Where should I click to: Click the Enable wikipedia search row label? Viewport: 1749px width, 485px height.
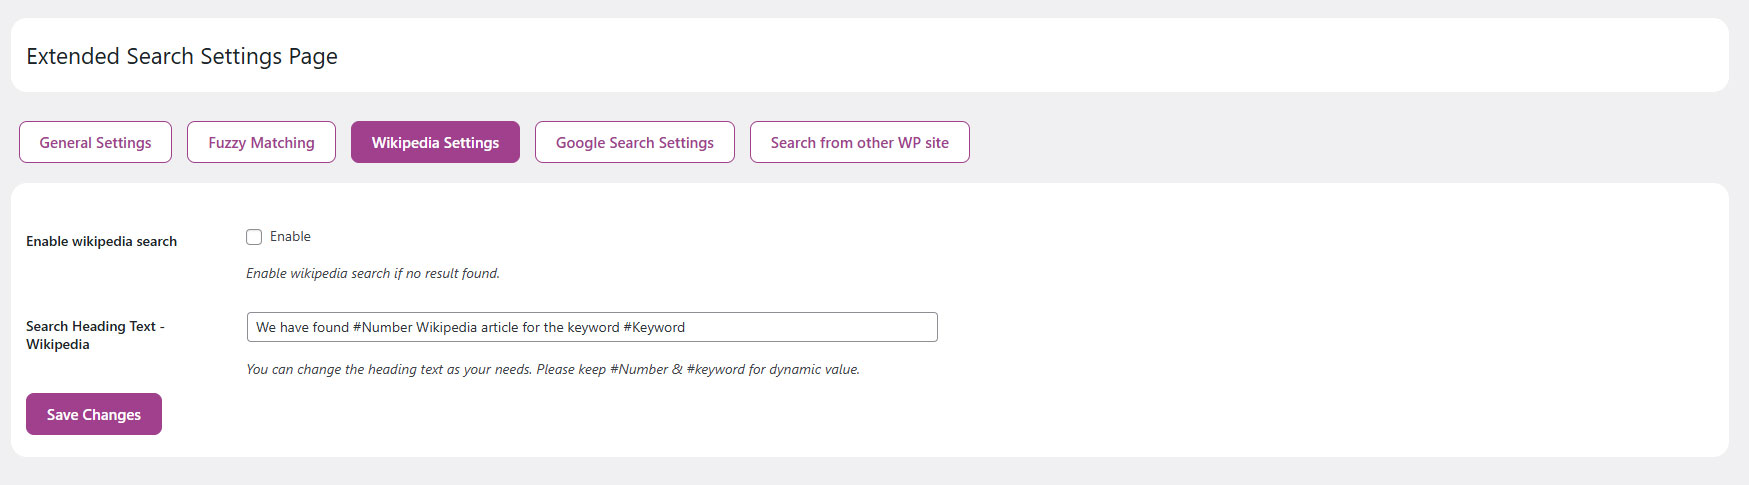(101, 241)
